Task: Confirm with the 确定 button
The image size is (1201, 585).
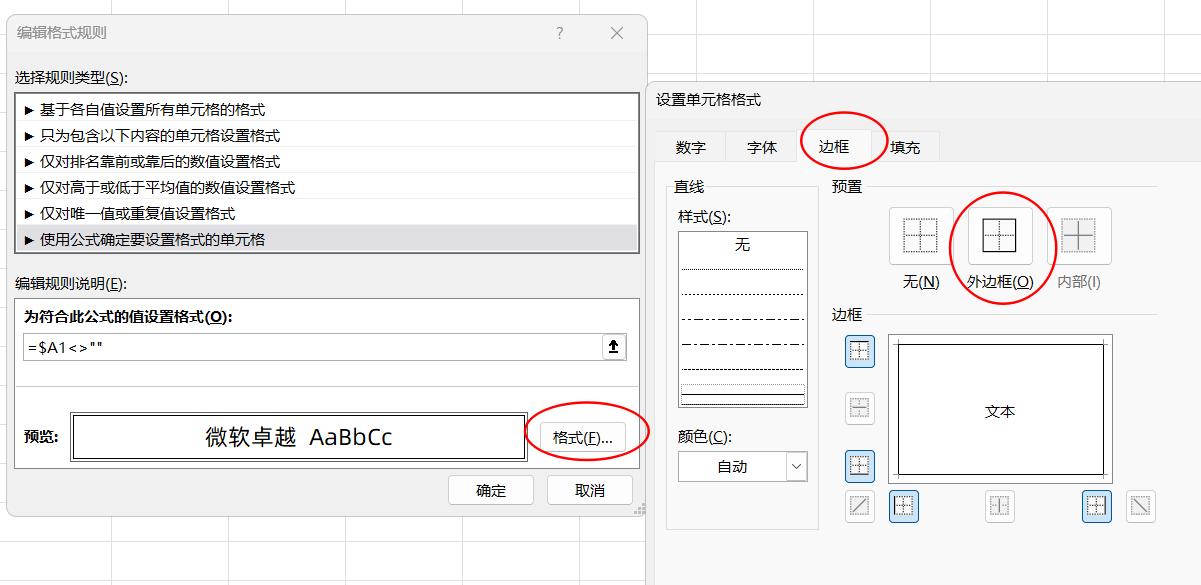Action: tap(491, 490)
